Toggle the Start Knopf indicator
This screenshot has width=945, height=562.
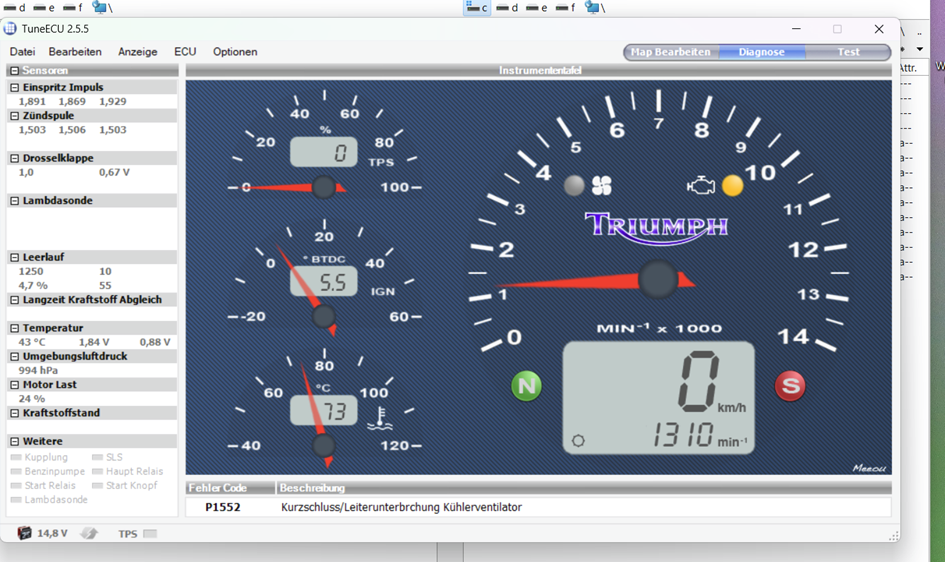coord(97,486)
